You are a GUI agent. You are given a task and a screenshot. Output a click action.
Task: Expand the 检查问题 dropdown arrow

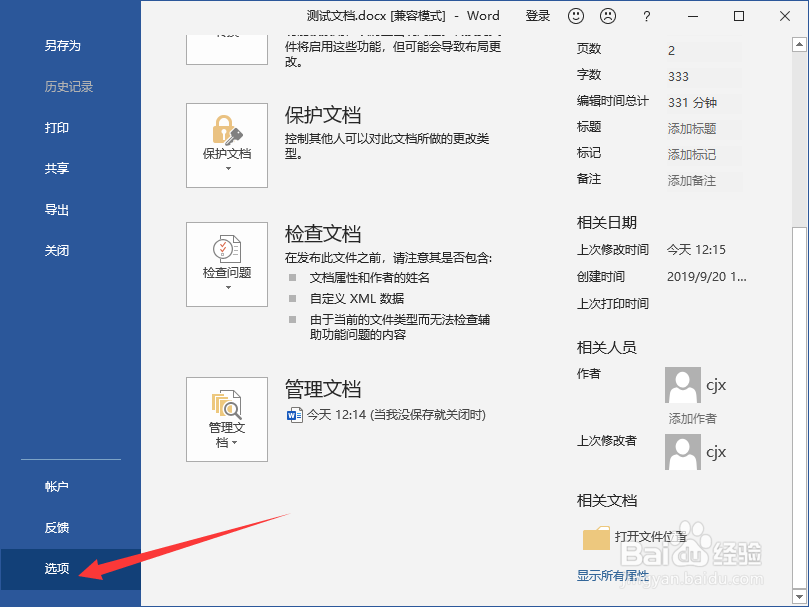[x=226, y=286]
